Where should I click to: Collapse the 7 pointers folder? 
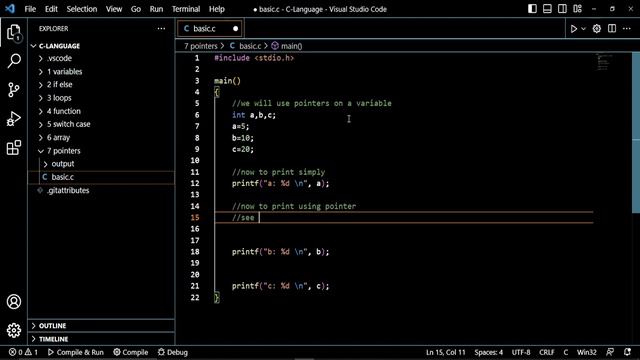coord(101,151)
